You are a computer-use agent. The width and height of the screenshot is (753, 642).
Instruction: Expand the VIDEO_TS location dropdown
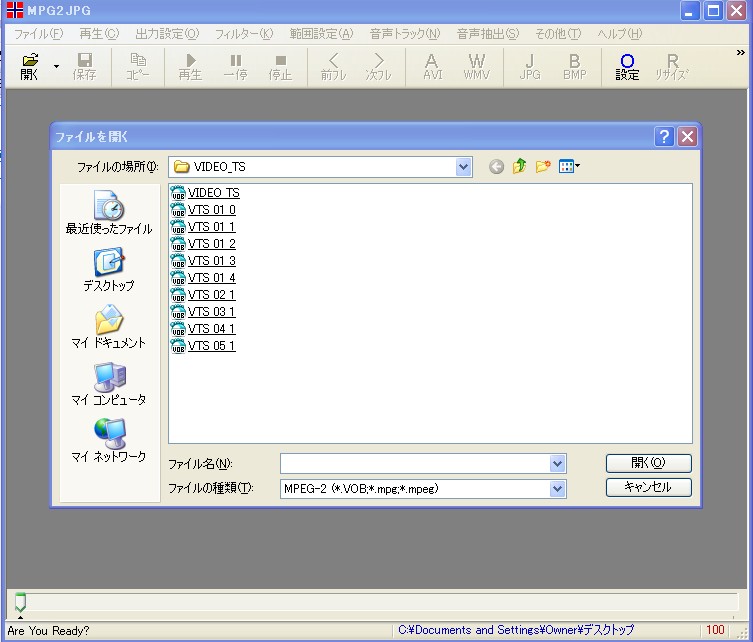(x=463, y=167)
